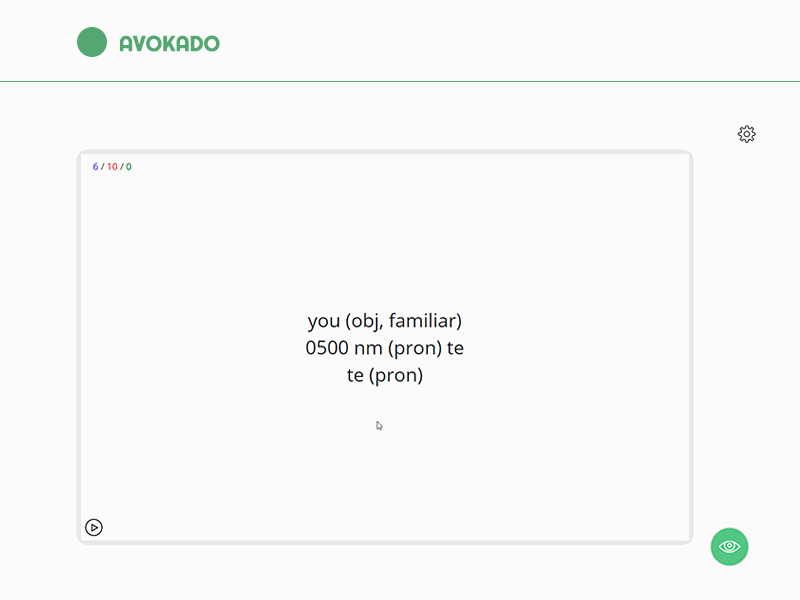The width and height of the screenshot is (800, 600).
Task: Play the flashcard audio
Action: tap(94, 527)
